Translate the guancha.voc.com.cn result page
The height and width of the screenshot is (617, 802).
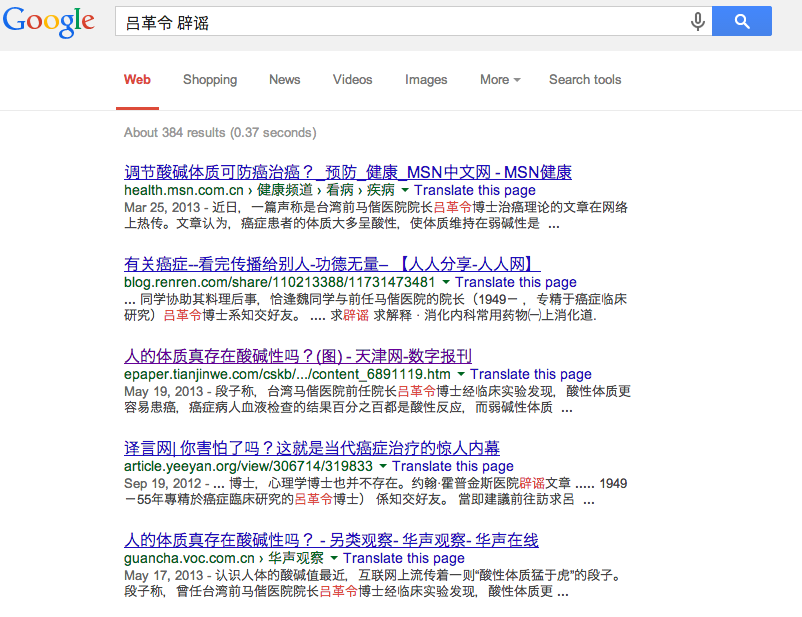(x=404, y=559)
